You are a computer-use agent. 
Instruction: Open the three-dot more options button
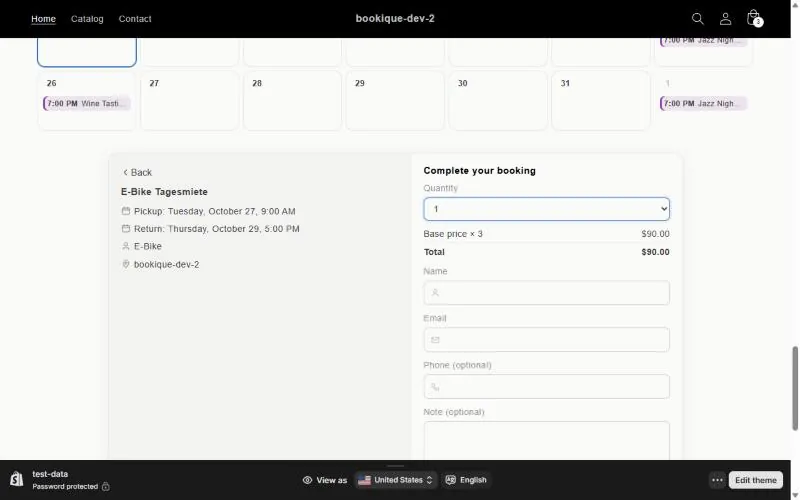tap(717, 480)
